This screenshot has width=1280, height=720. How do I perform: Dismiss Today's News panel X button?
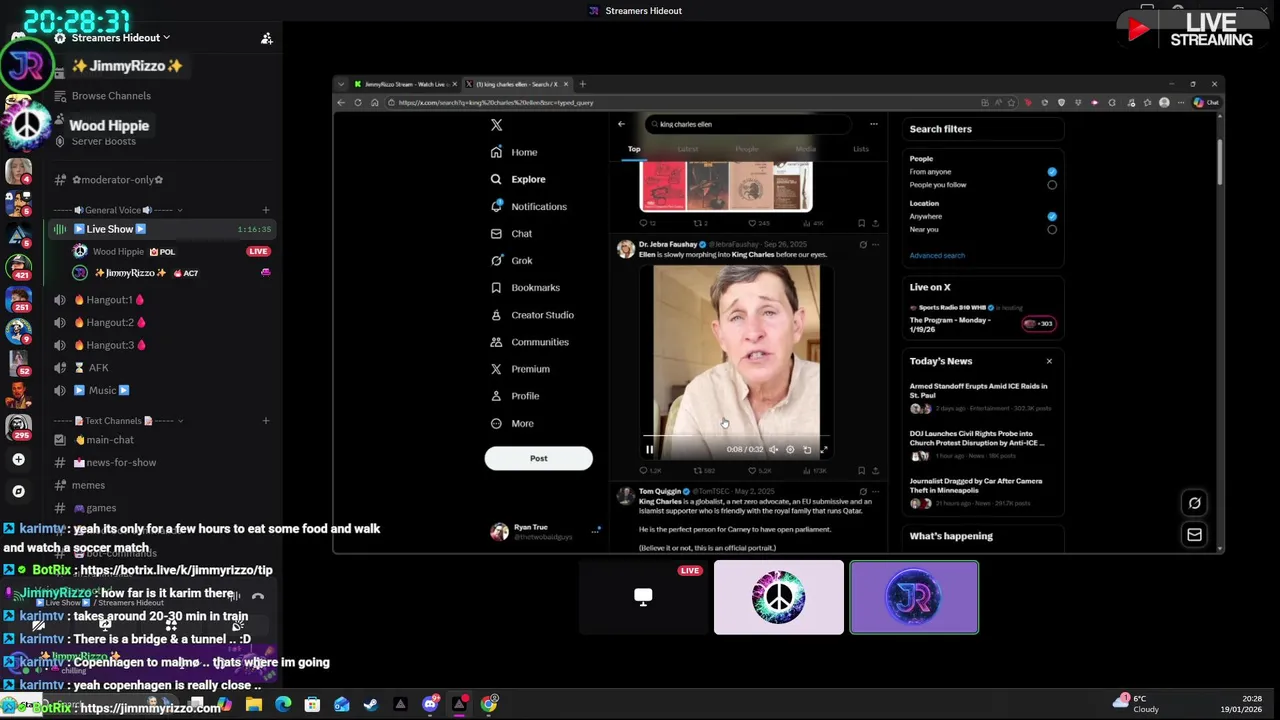[1049, 361]
